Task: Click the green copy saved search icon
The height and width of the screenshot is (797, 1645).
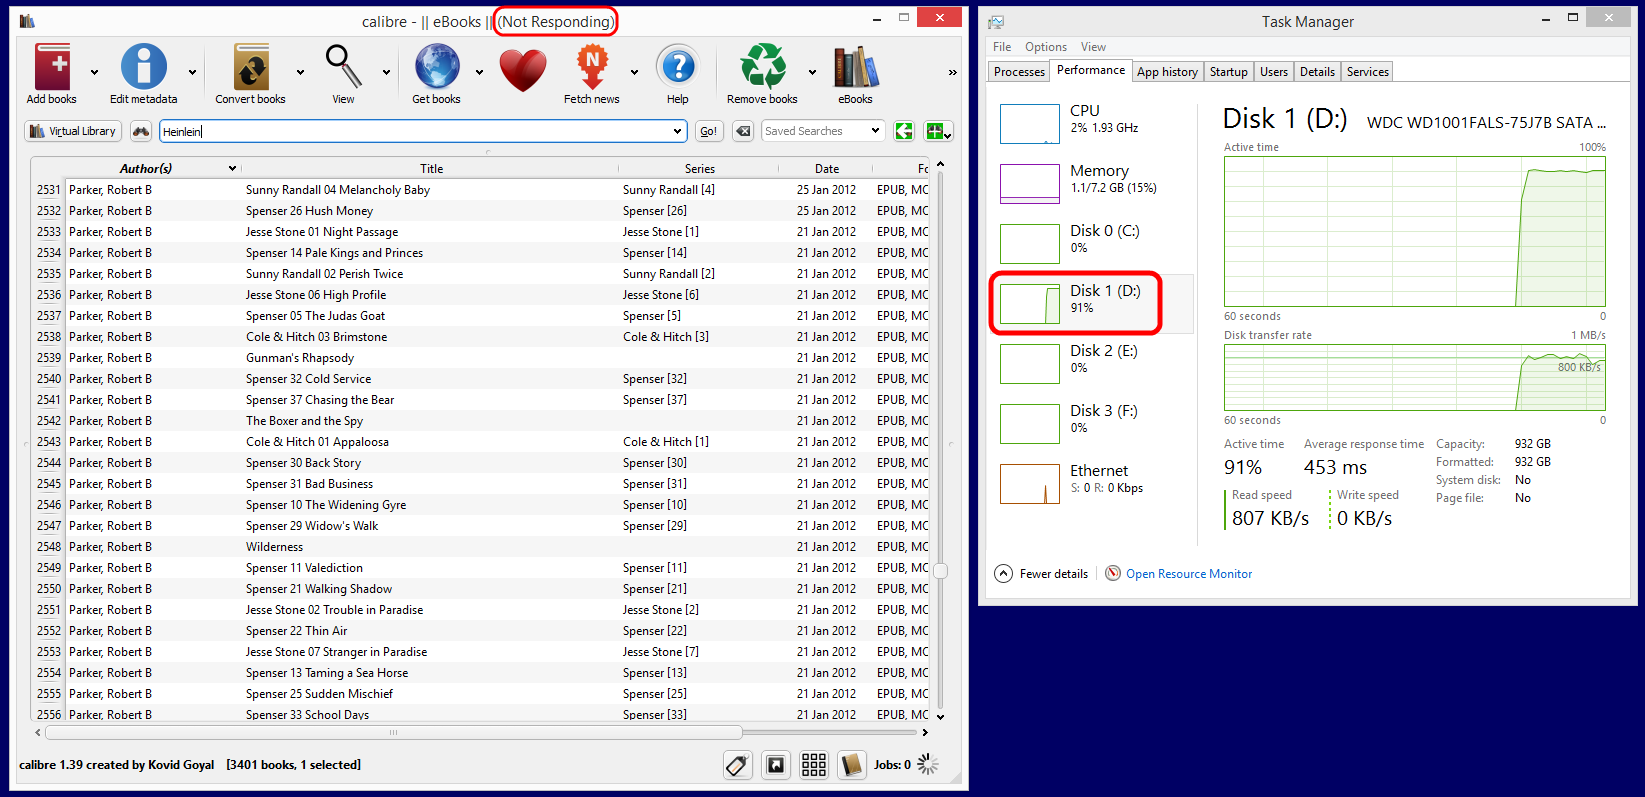Action: [904, 131]
